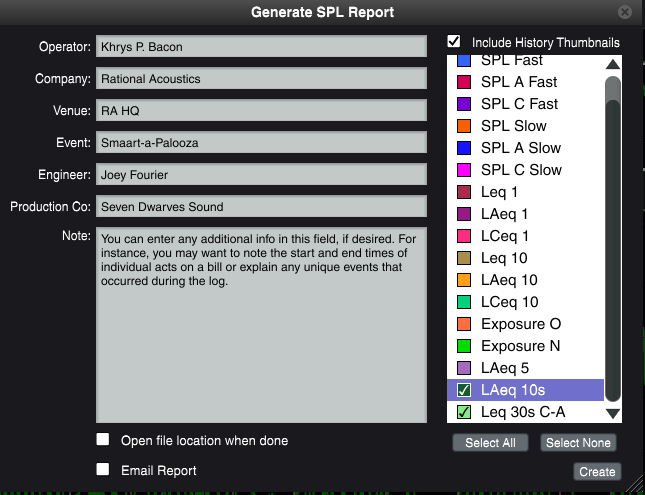Click the resize grip in dialog corner
The width and height of the screenshot is (645, 495).
pos(635,483)
